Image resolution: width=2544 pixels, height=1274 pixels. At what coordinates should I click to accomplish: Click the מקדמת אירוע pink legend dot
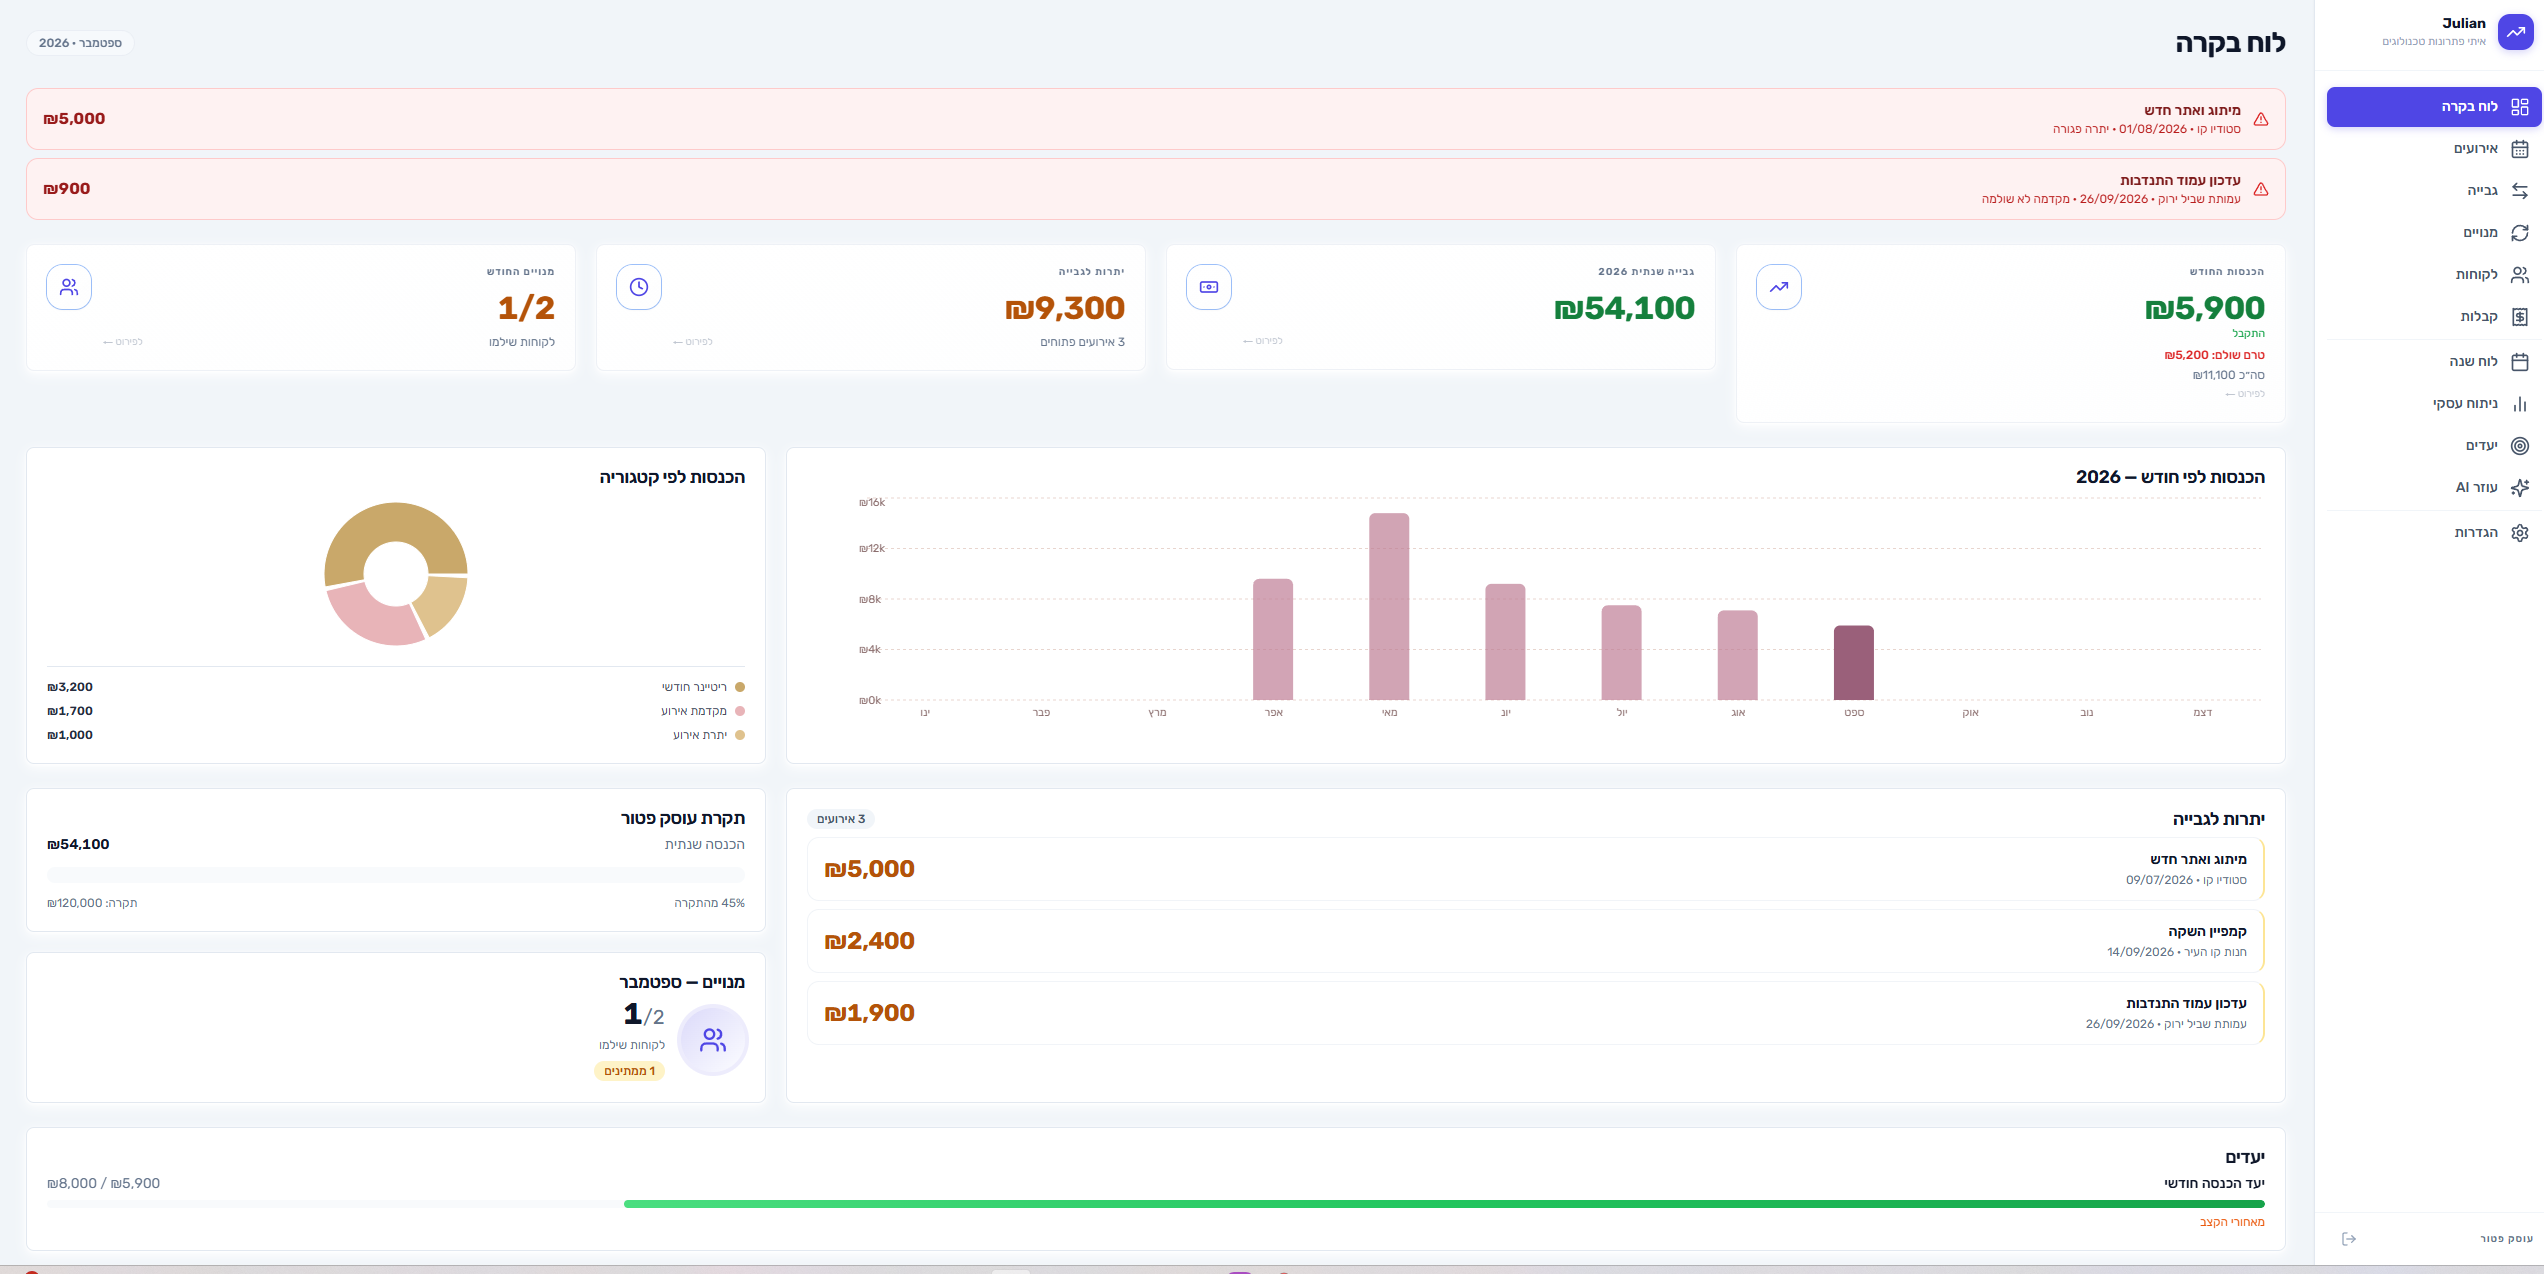coord(740,711)
